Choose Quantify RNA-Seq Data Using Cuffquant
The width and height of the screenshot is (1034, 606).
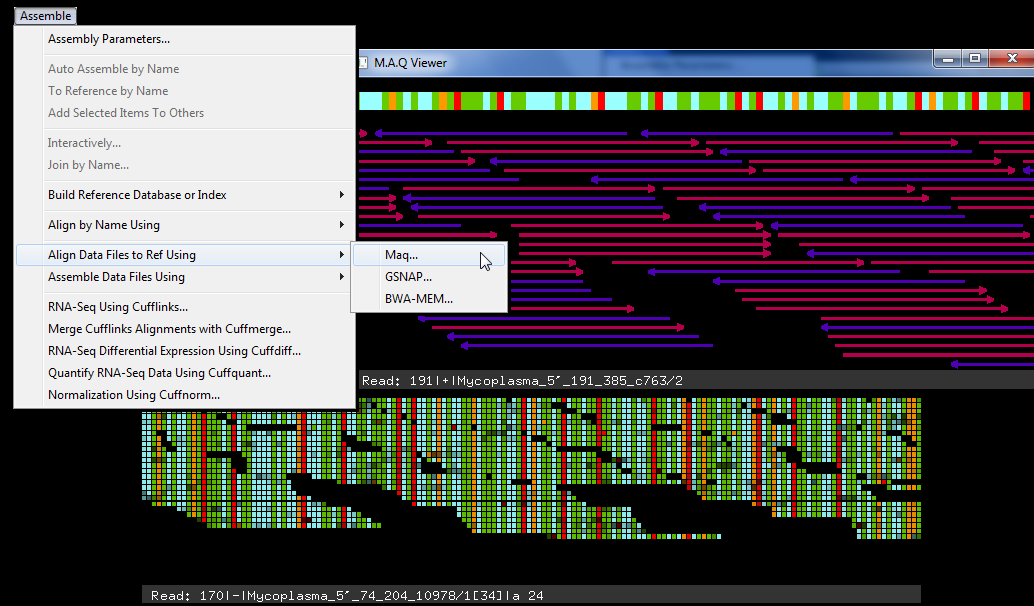point(159,373)
